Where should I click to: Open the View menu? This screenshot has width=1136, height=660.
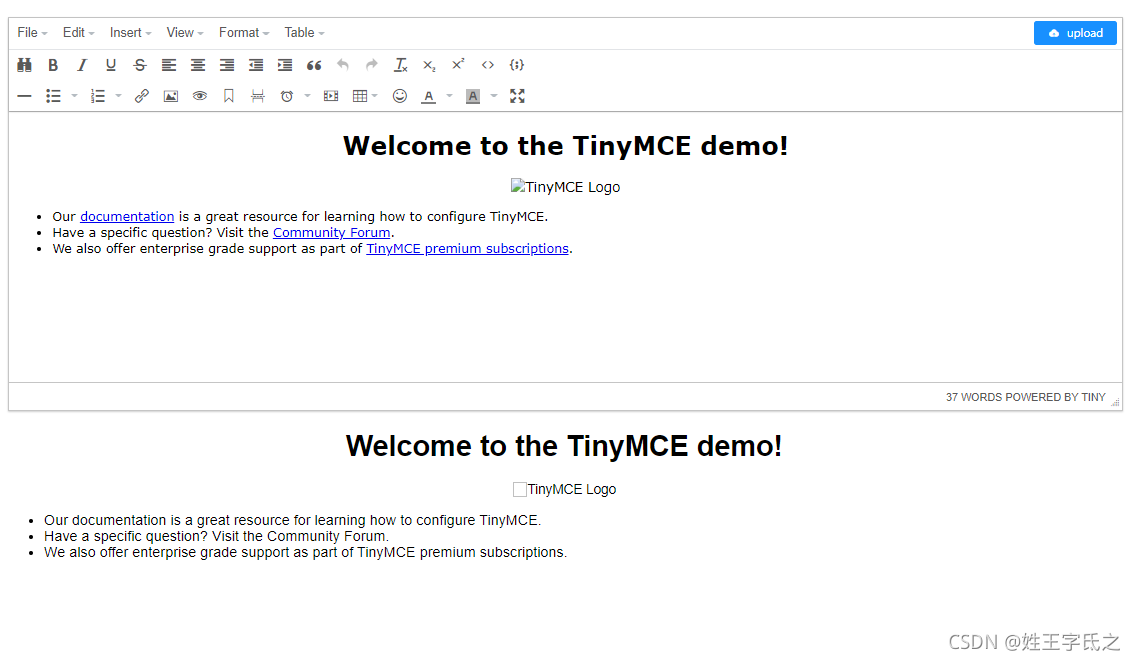point(185,33)
